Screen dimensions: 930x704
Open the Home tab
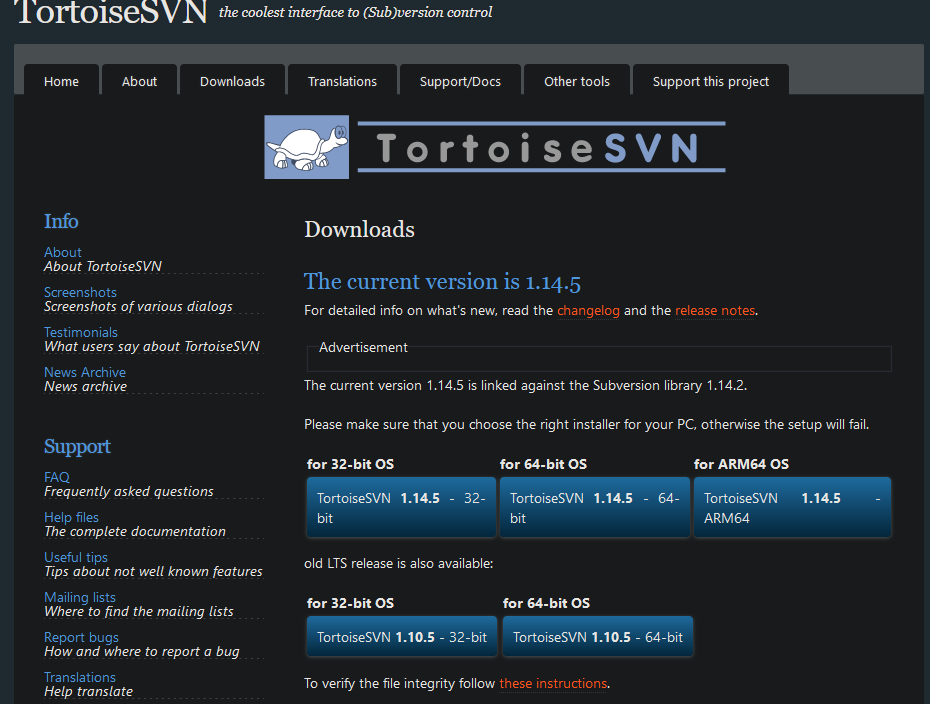pos(61,81)
